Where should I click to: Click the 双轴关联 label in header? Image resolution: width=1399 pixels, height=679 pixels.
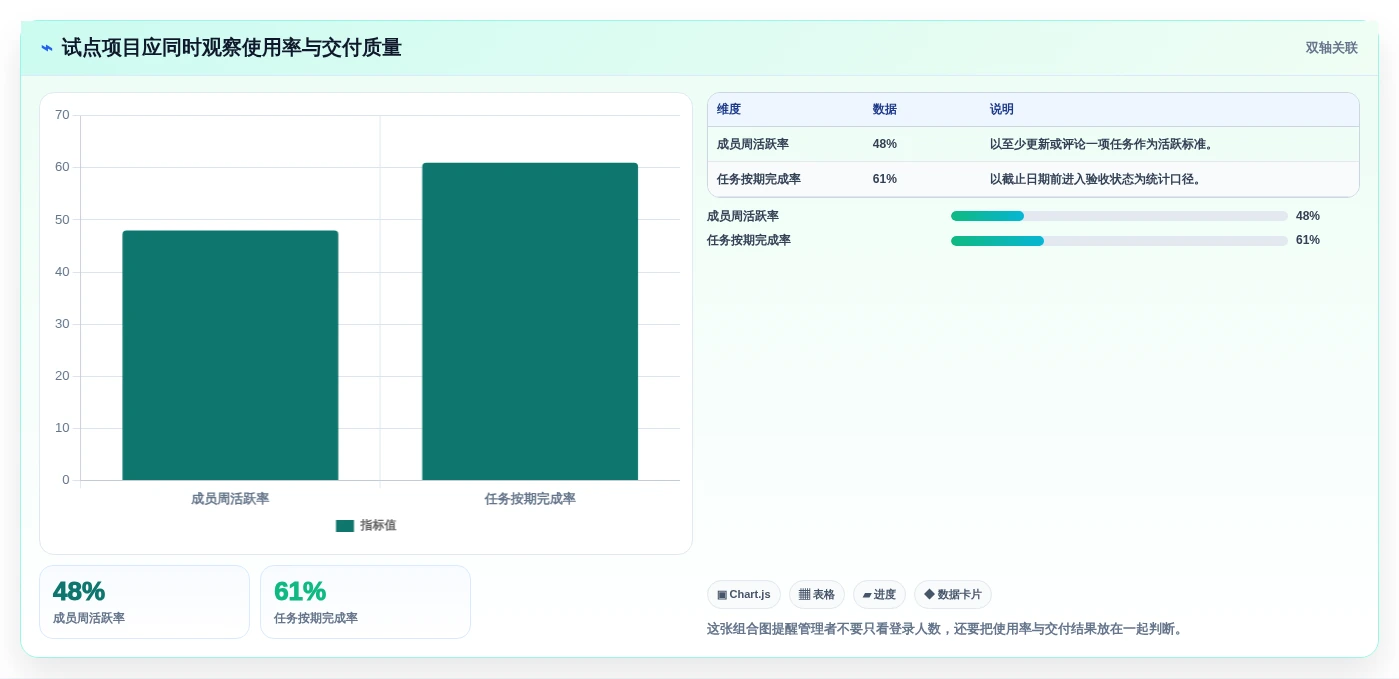pyautogui.click(x=1331, y=48)
